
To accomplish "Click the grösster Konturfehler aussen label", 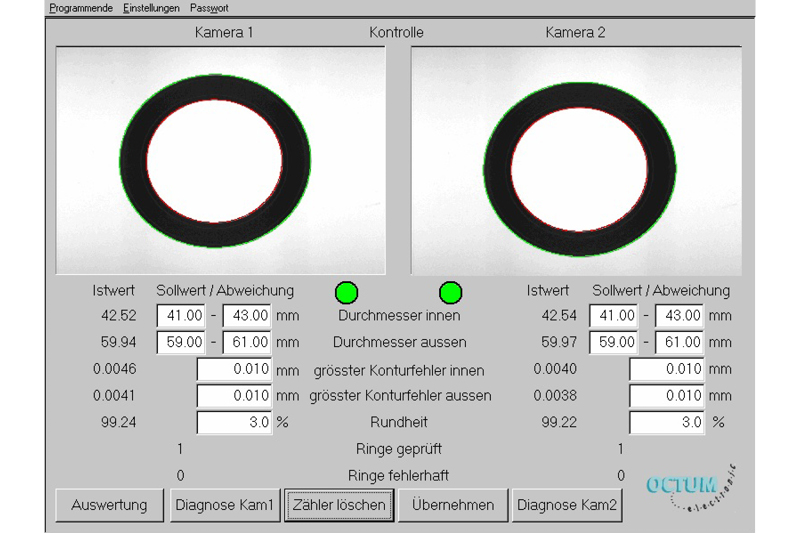I will pos(400,396).
